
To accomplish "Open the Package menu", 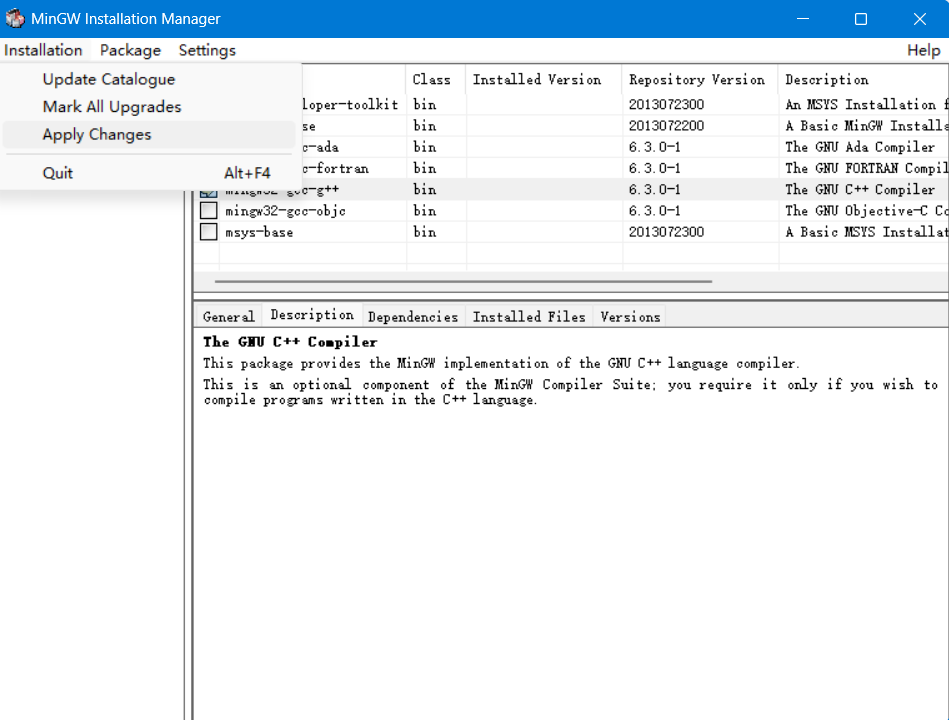I will coord(130,50).
